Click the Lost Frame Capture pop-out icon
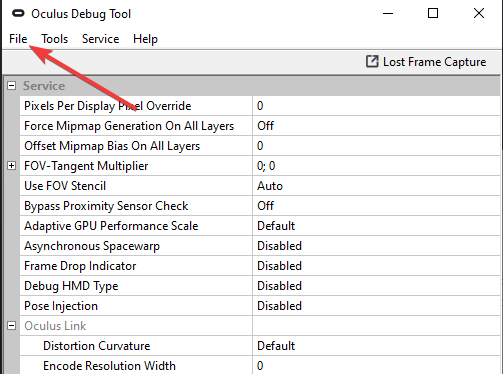503x374 pixels. pos(372,62)
